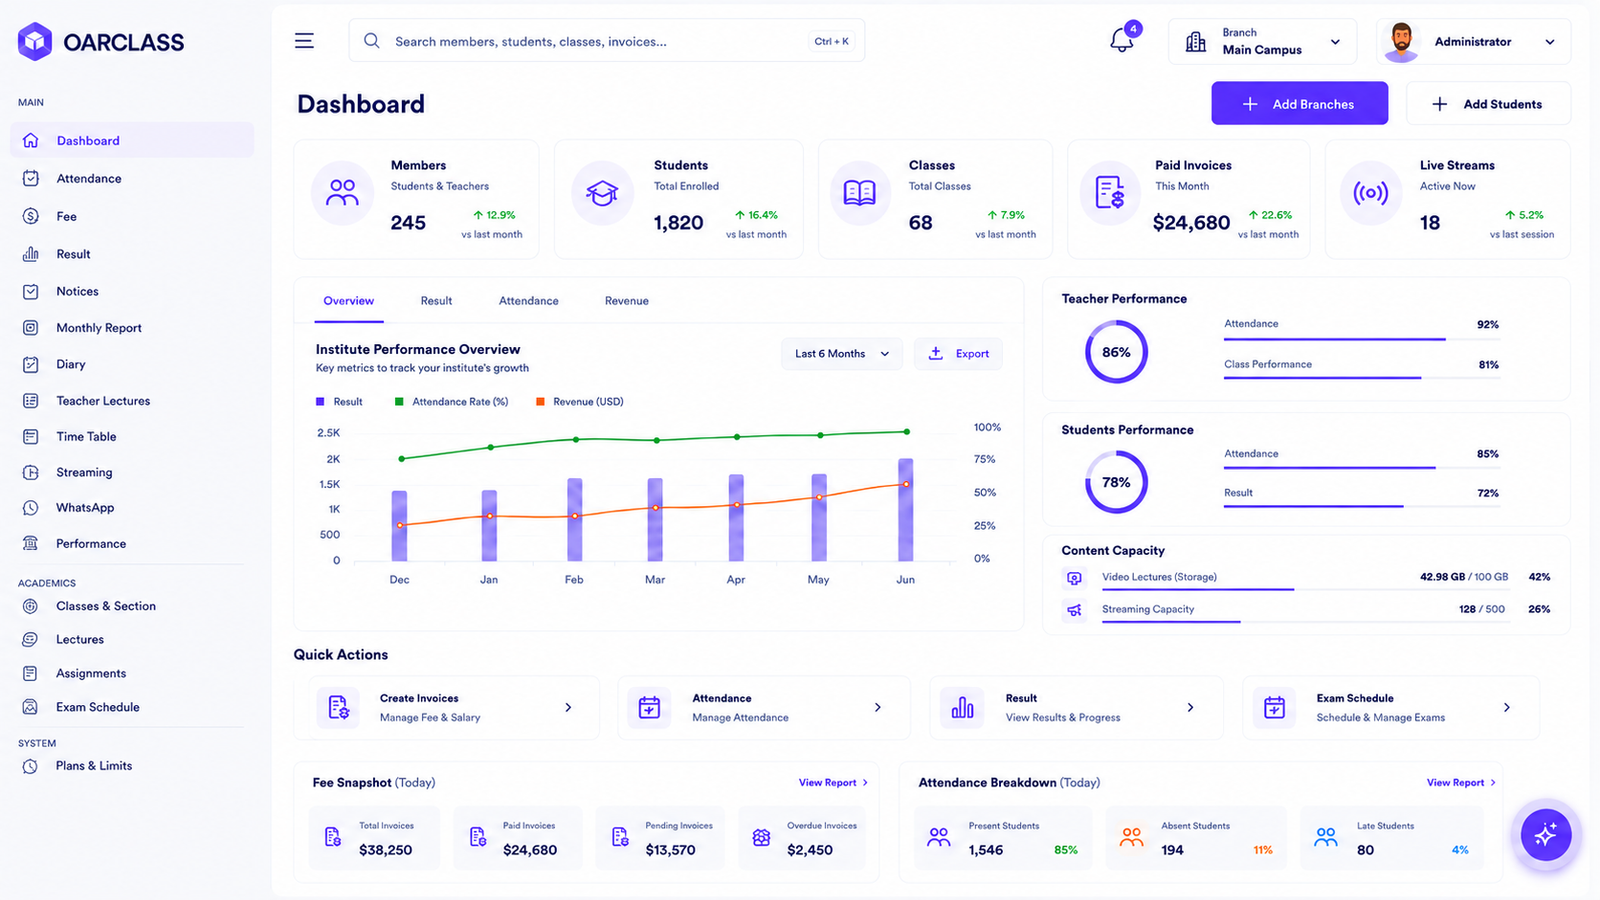Open Assignments in the sidebar
The width and height of the screenshot is (1600, 900).
click(x=132, y=674)
